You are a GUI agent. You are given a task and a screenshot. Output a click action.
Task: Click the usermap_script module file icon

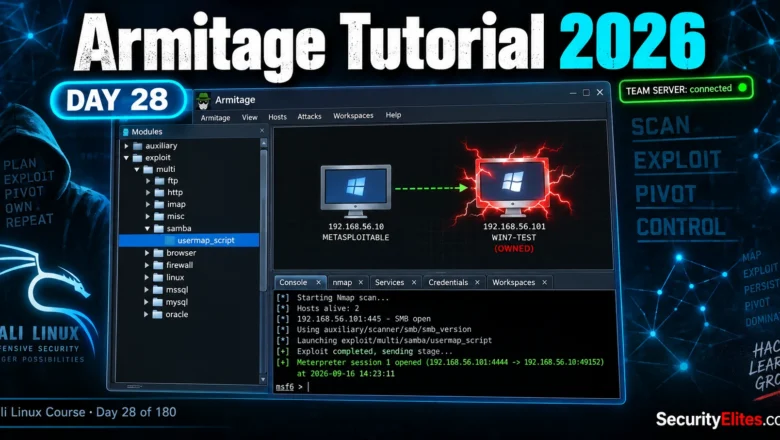(x=170, y=240)
